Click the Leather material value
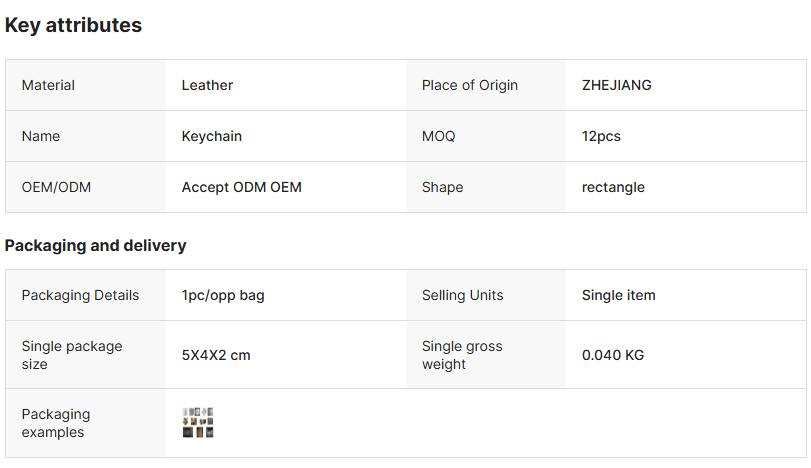 coord(207,85)
